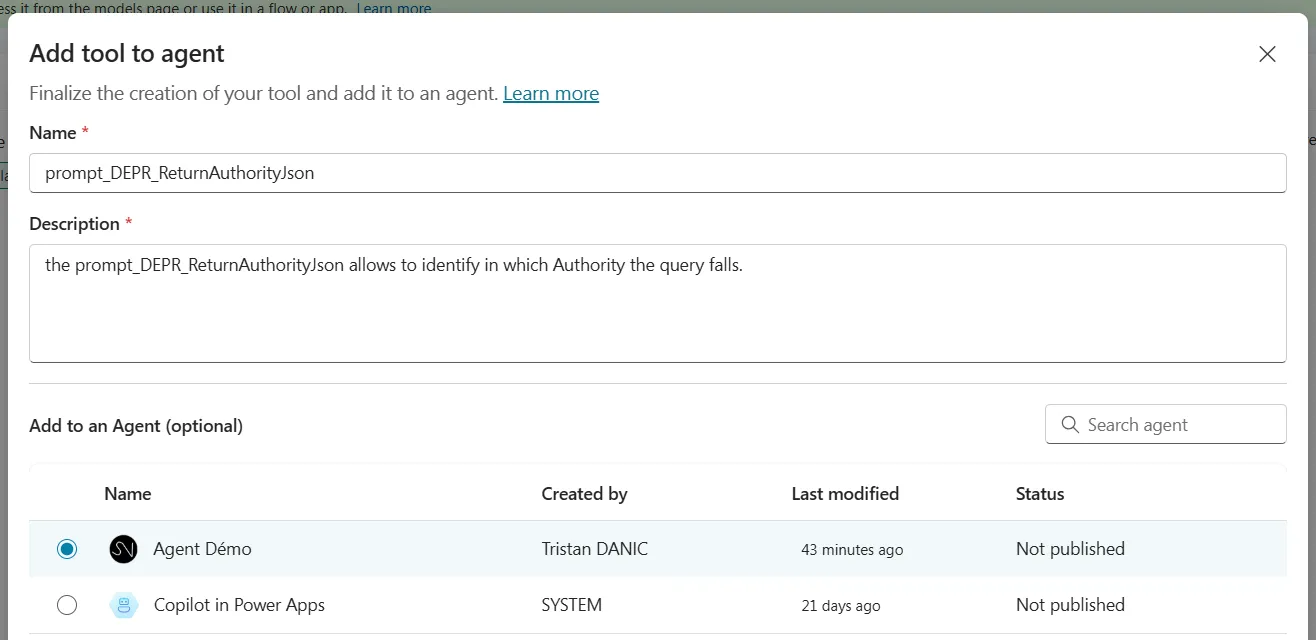Select the Agent Démo radio button
The width and height of the screenshot is (1316, 640).
(x=67, y=549)
